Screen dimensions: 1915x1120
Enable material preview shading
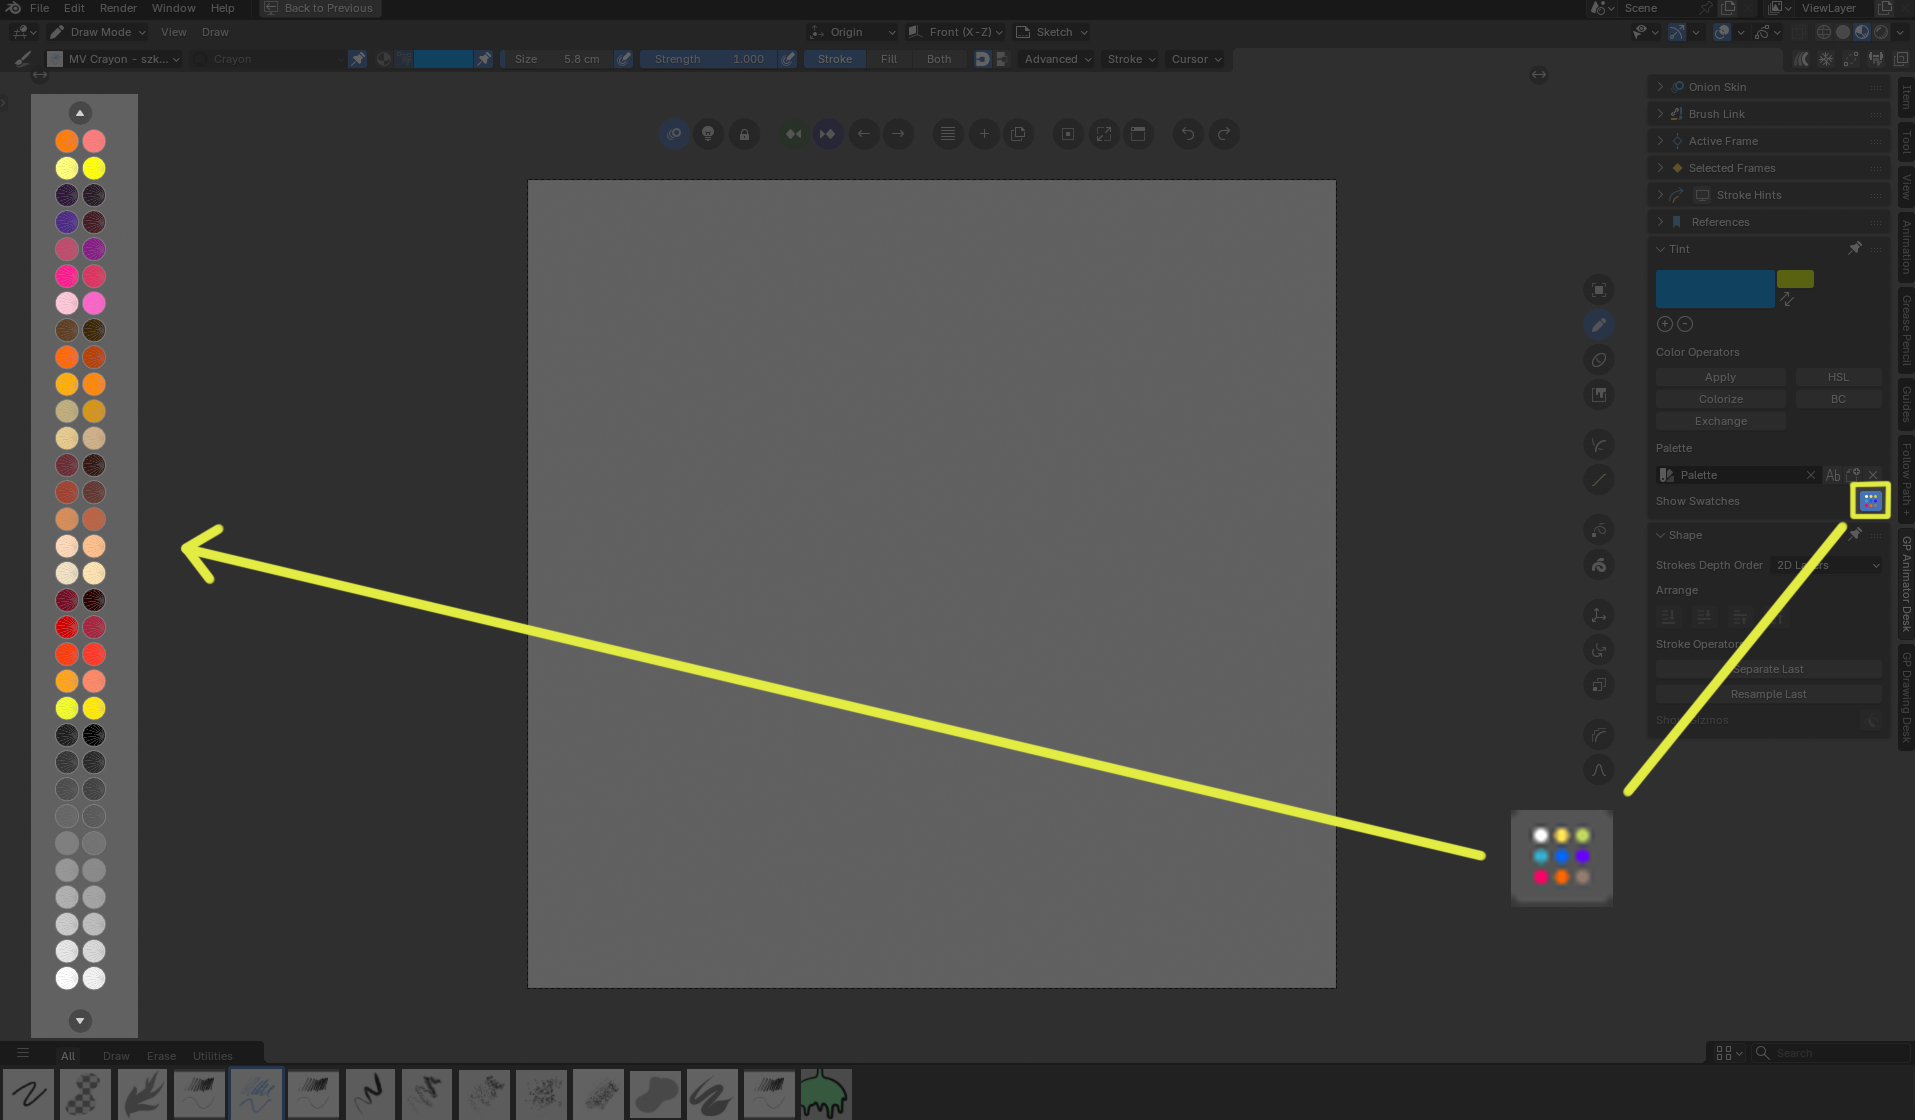[x=1862, y=32]
